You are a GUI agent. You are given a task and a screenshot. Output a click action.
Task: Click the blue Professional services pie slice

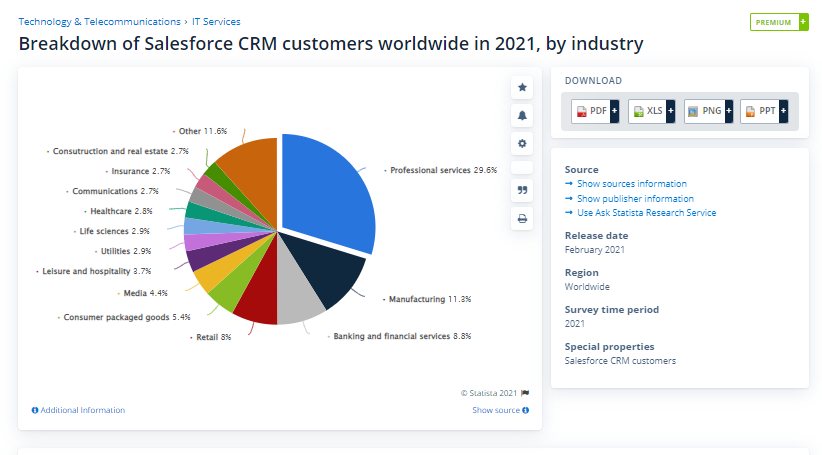[x=330, y=190]
